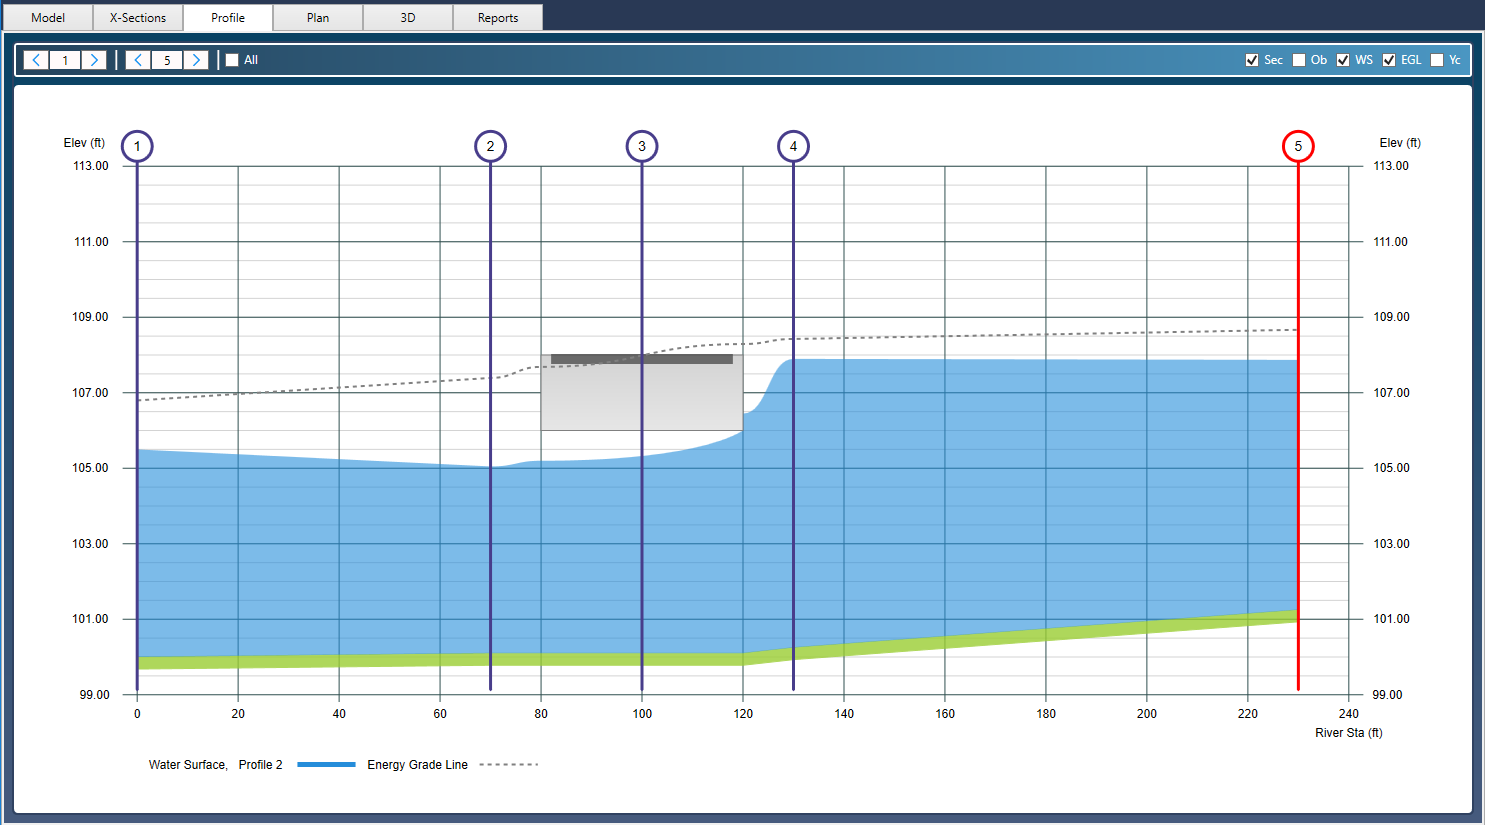Disable the EGL checkbox
Image resolution: width=1485 pixels, height=825 pixels.
click(x=1389, y=59)
